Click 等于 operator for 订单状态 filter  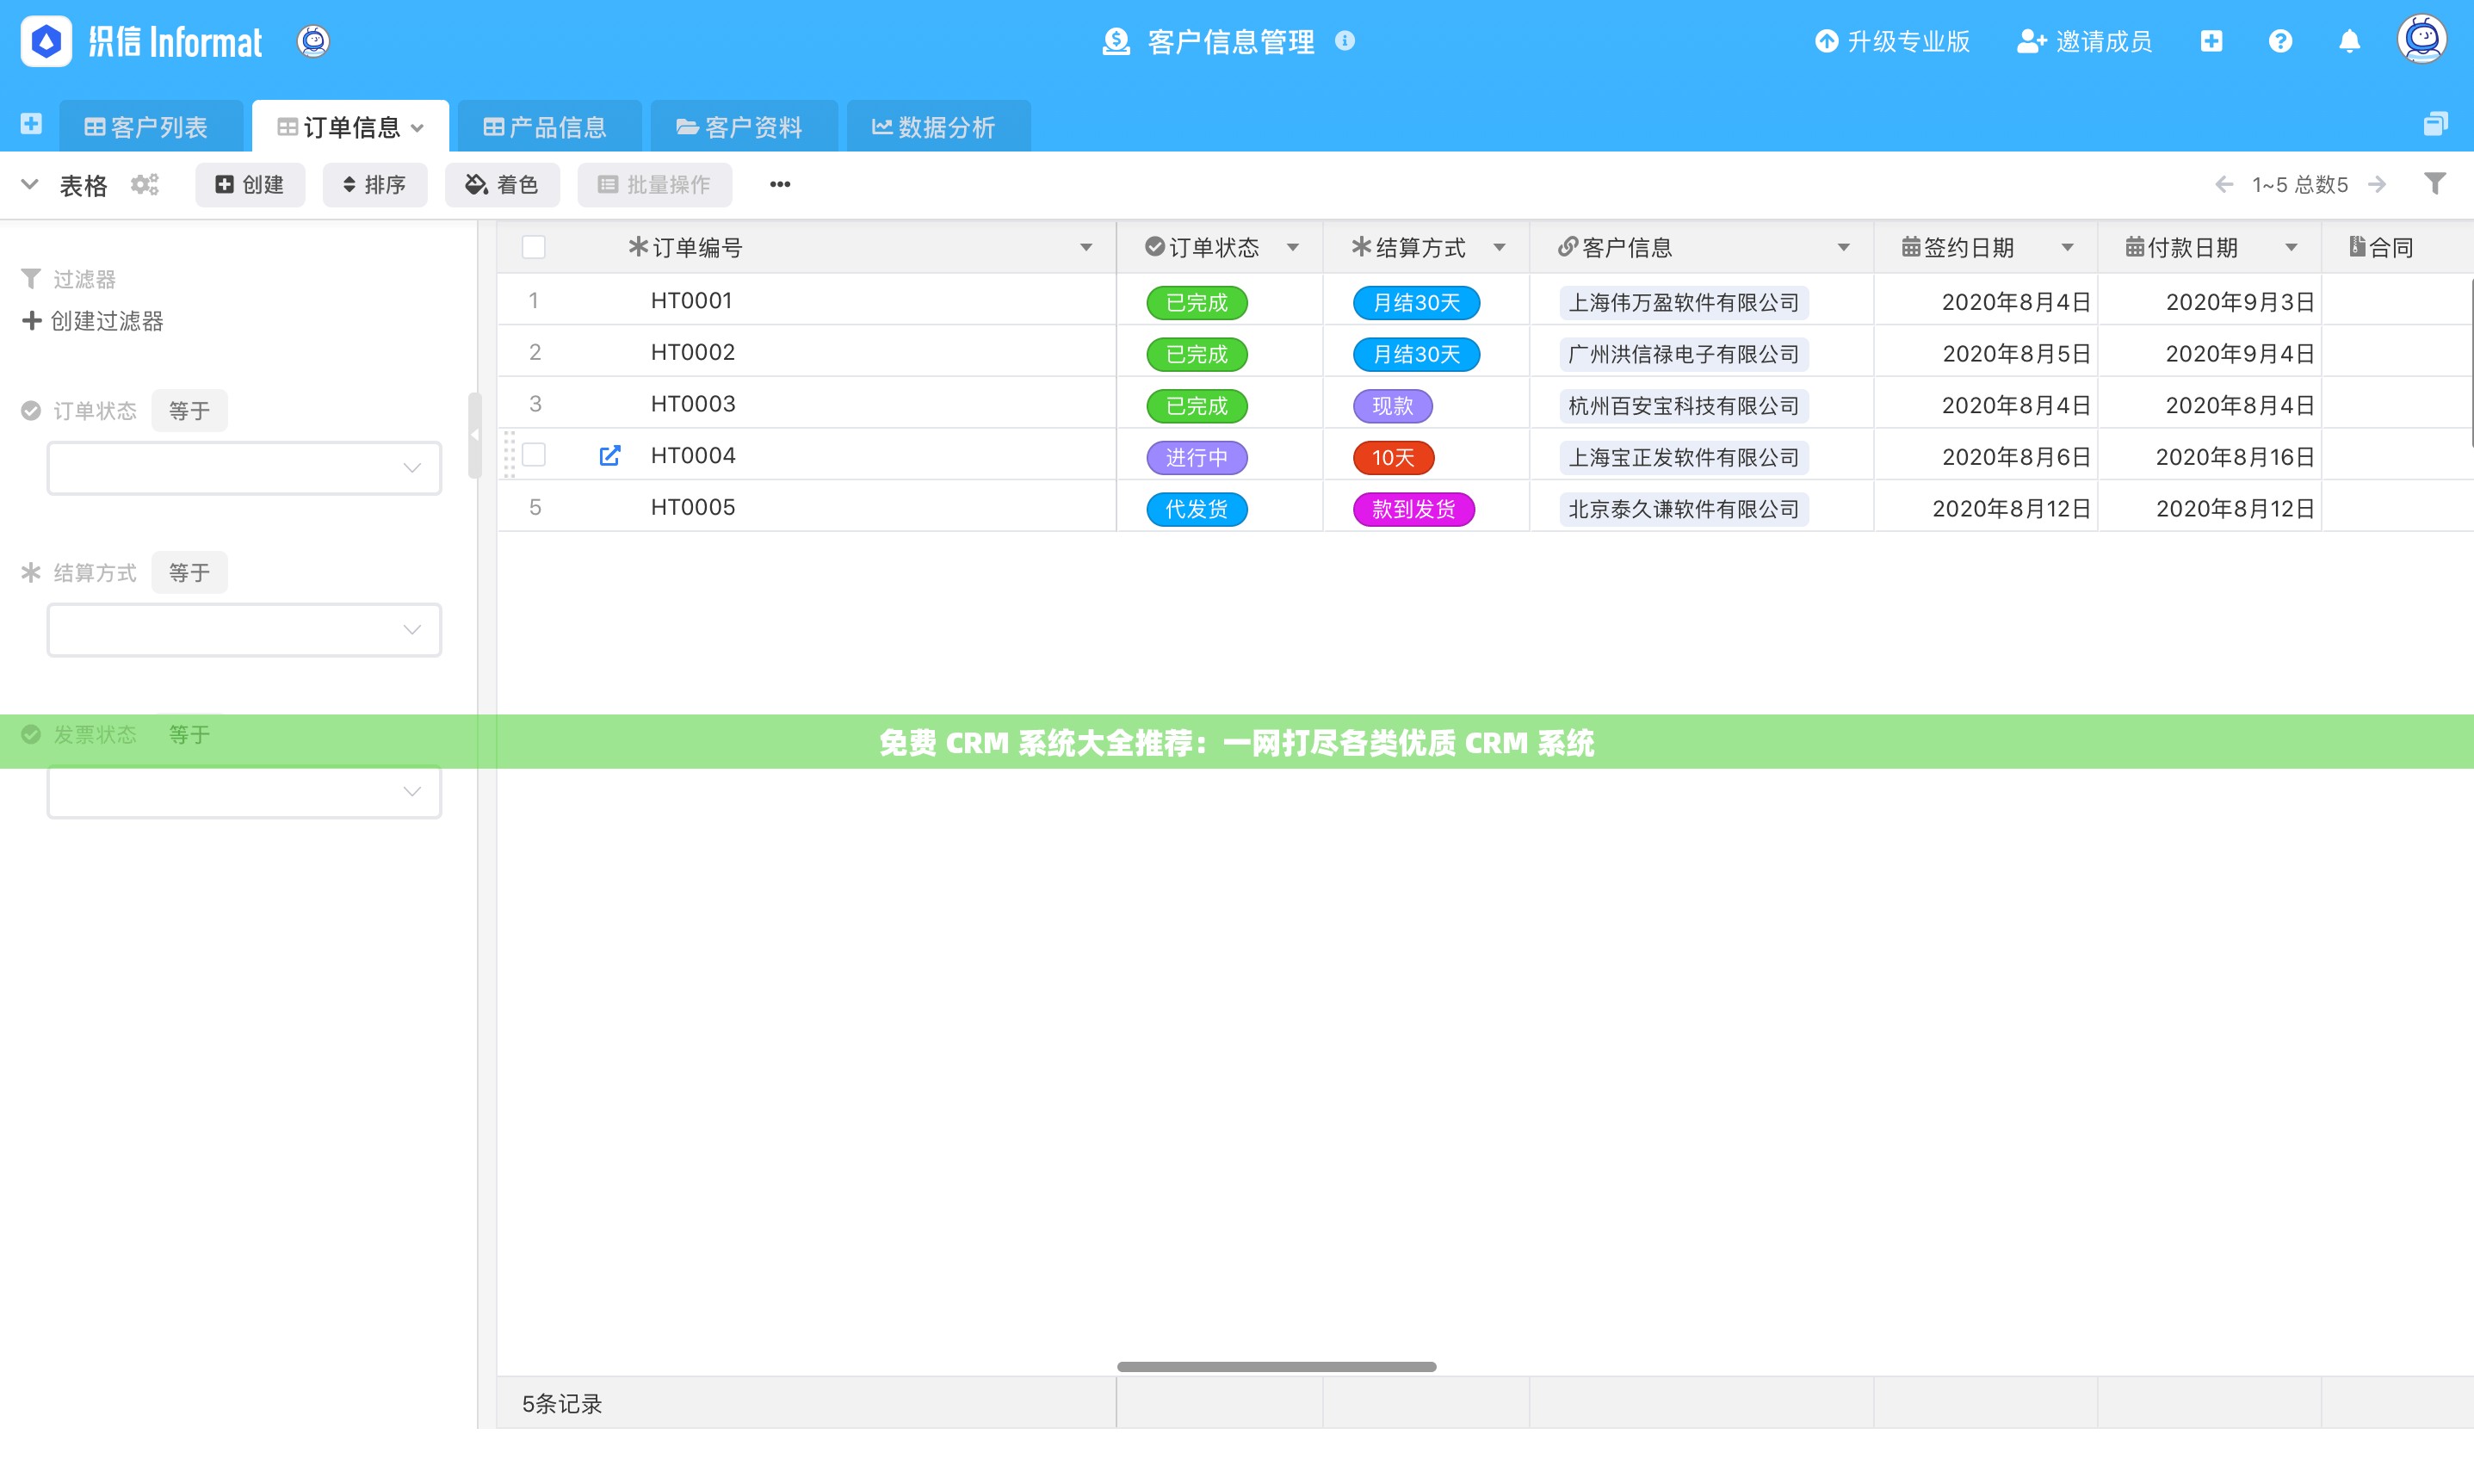coord(189,411)
